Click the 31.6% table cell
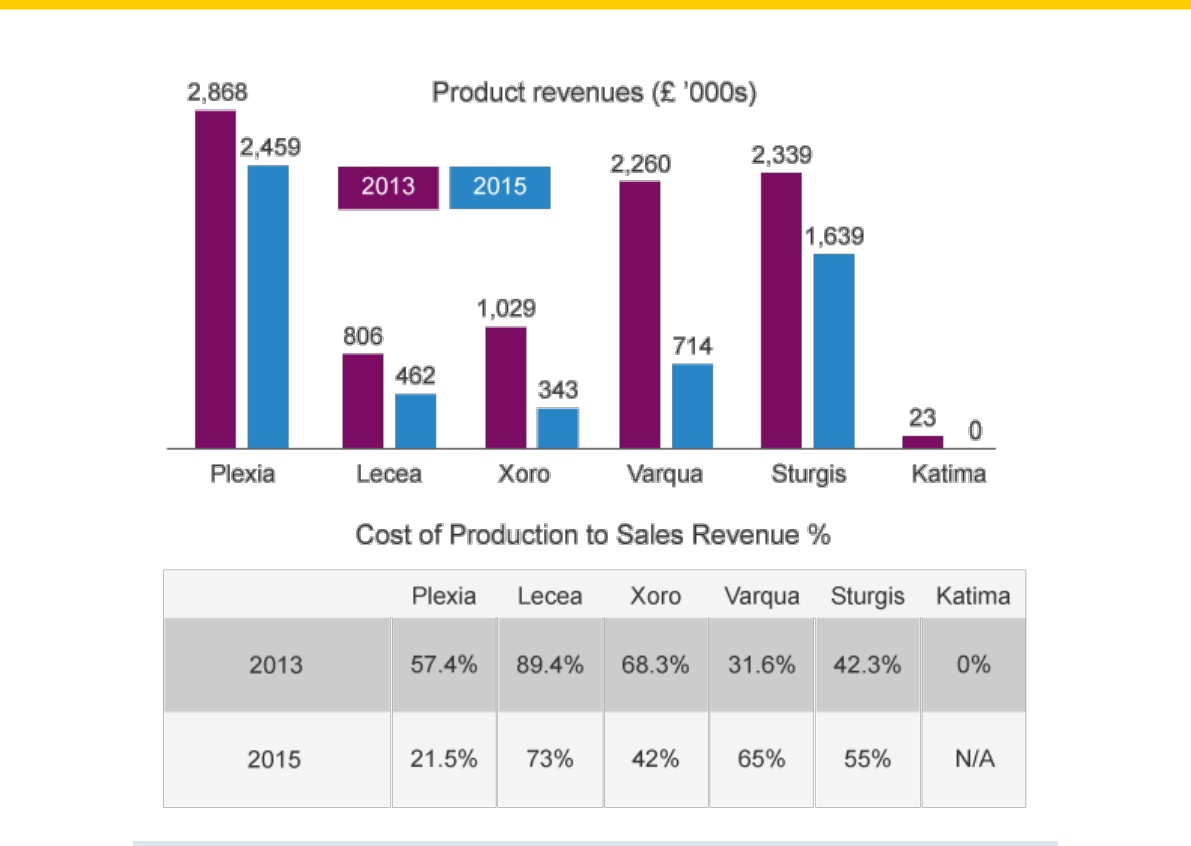The width and height of the screenshot is (1191, 846). (762, 665)
